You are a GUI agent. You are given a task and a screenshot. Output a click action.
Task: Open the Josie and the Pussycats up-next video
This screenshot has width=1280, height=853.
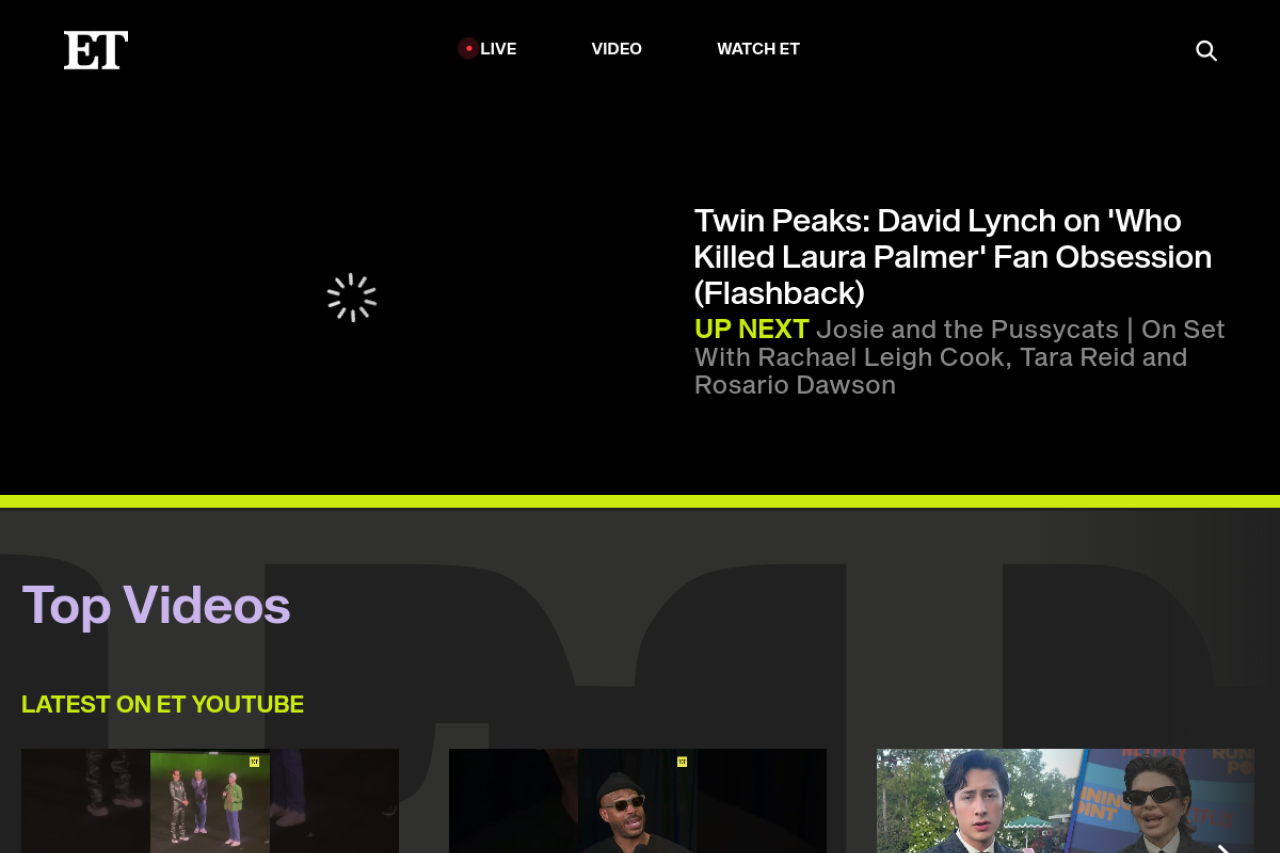coord(960,358)
